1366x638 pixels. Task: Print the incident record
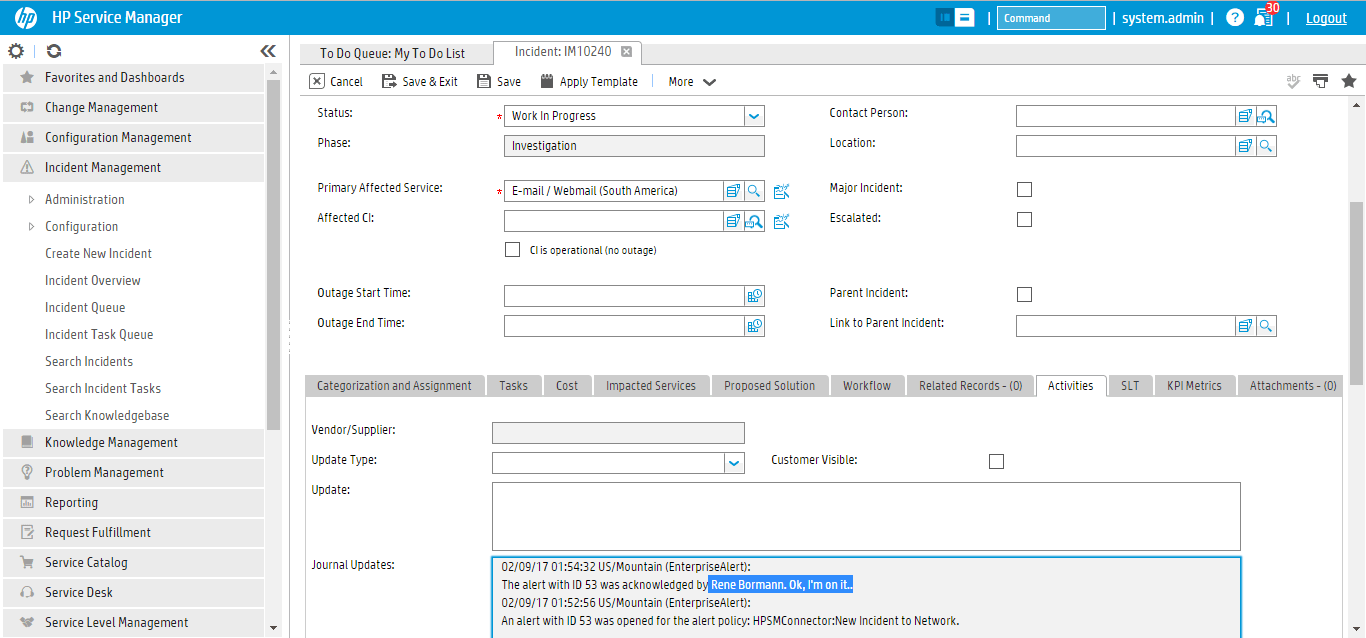[1321, 81]
